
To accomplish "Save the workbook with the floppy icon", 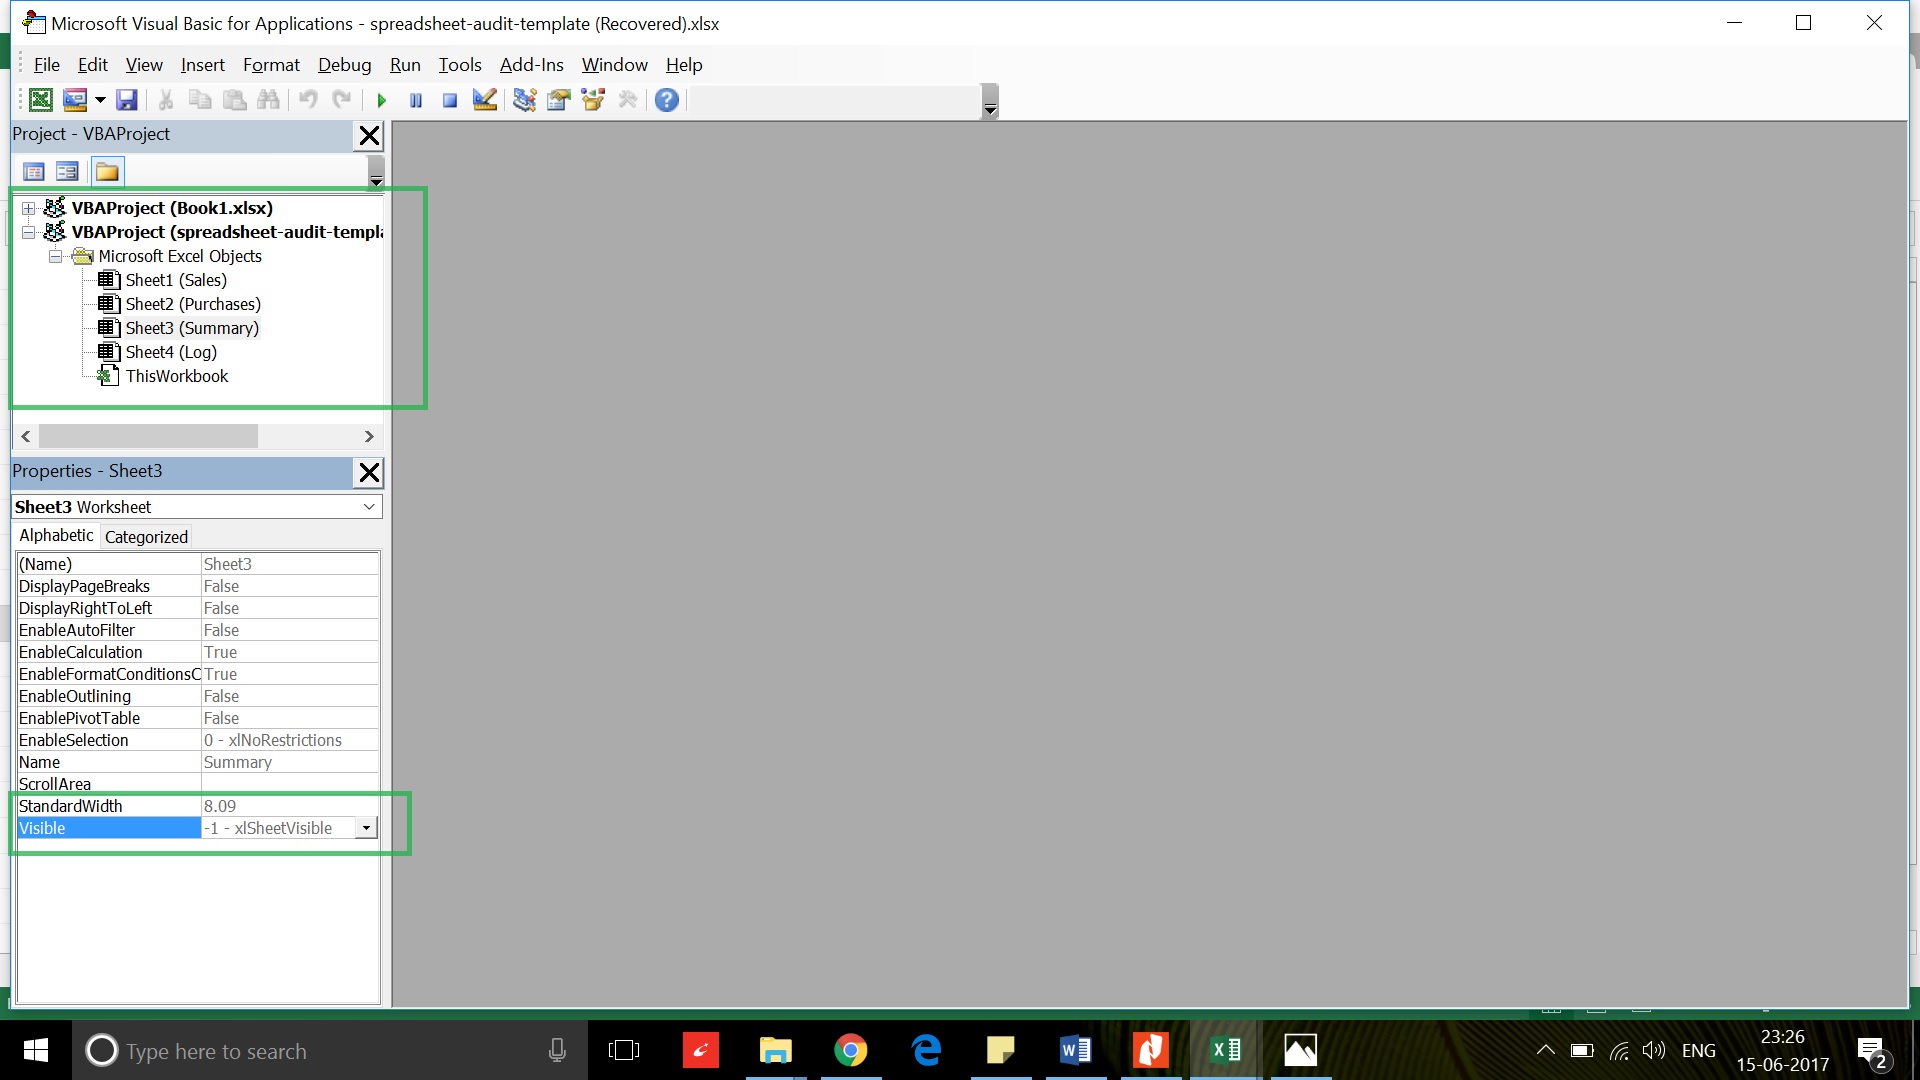I will pyautogui.click(x=127, y=100).
